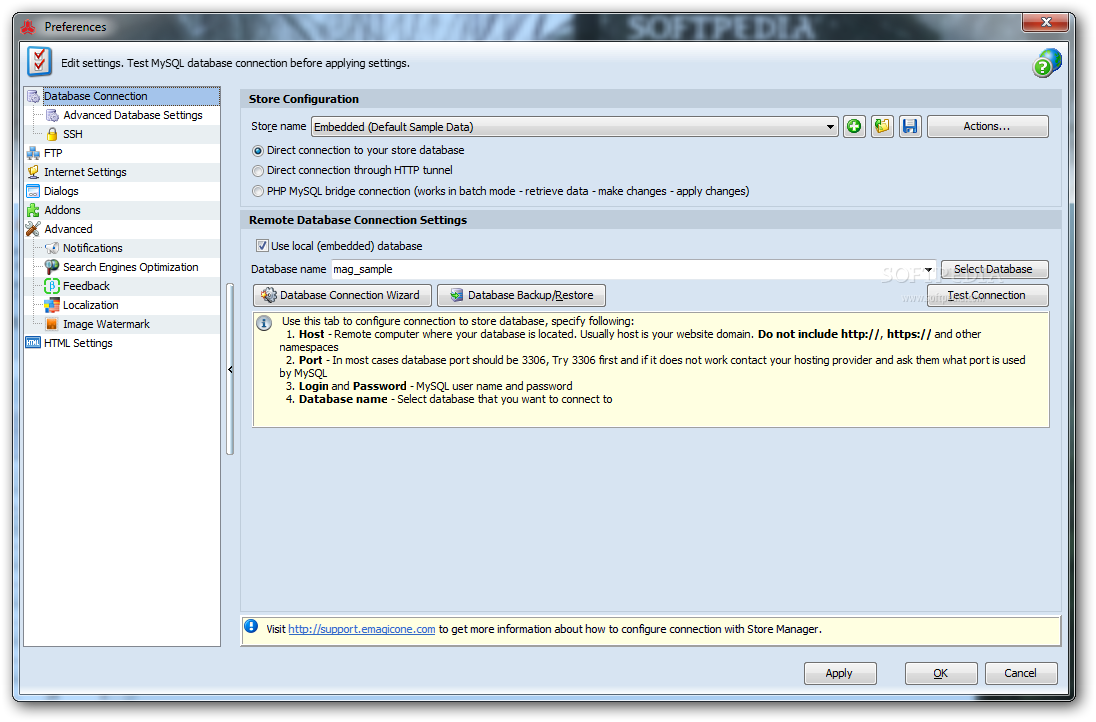Click the Database Connection tree icon
Viewport: 1096px width, 722px height.
click(33, 96)
